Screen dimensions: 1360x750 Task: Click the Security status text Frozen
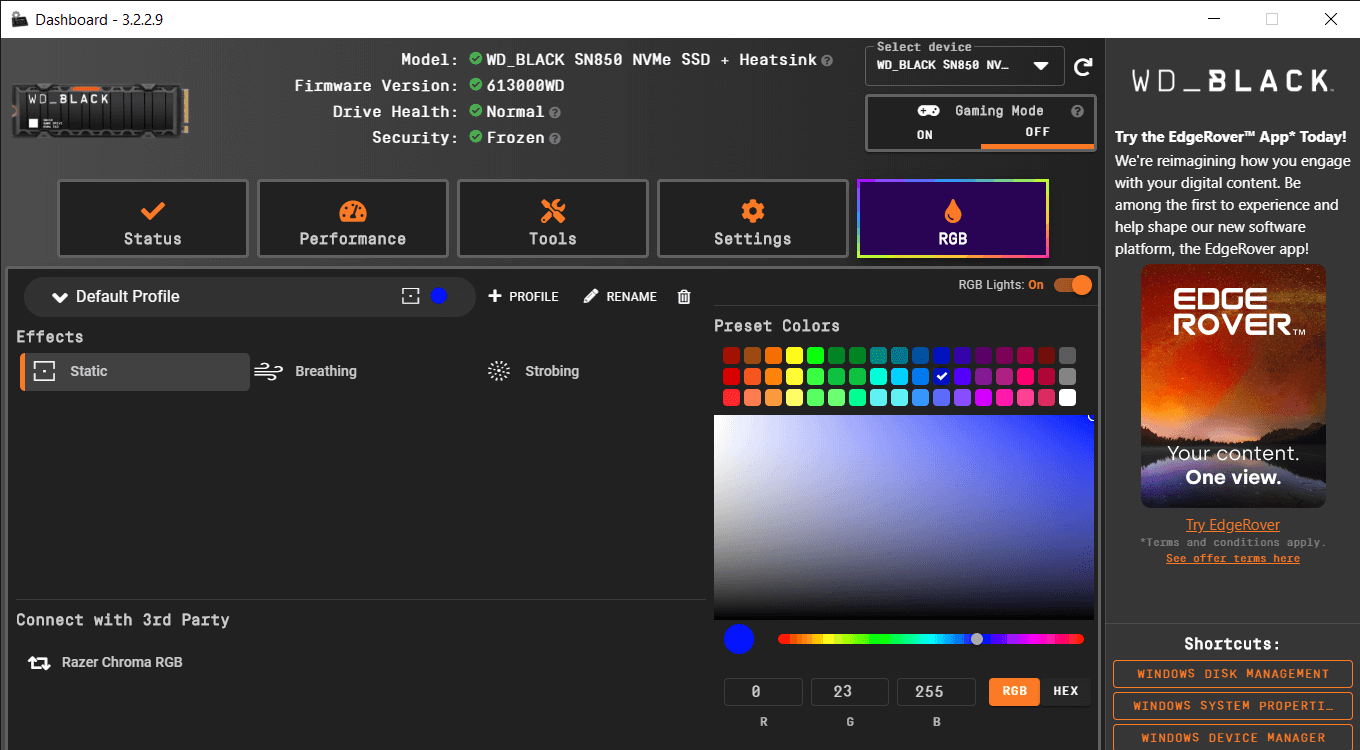515,138
